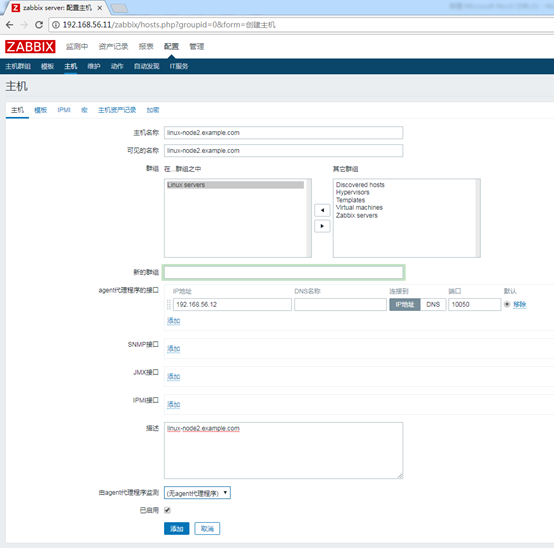Click the site info icon in address bar
This screenshot has width=554, height=548.
[x=56, y=25]
